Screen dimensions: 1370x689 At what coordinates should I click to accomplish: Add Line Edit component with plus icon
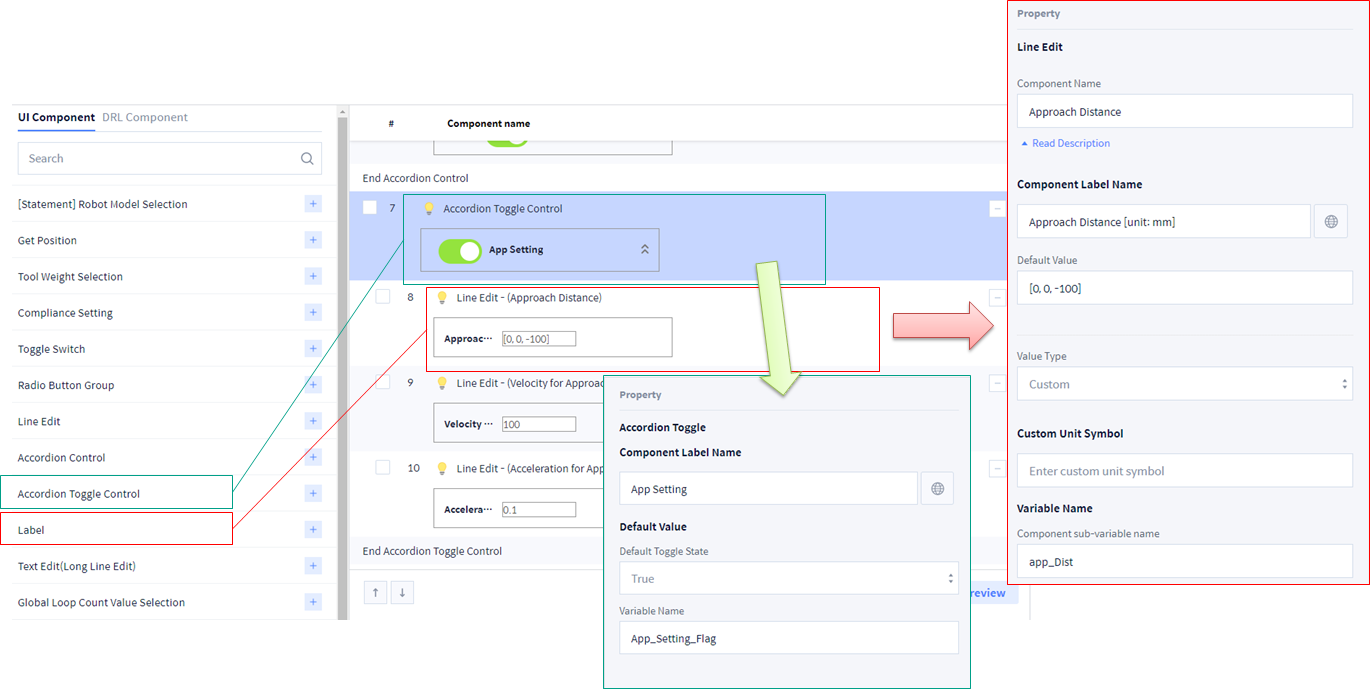point(313,421)
